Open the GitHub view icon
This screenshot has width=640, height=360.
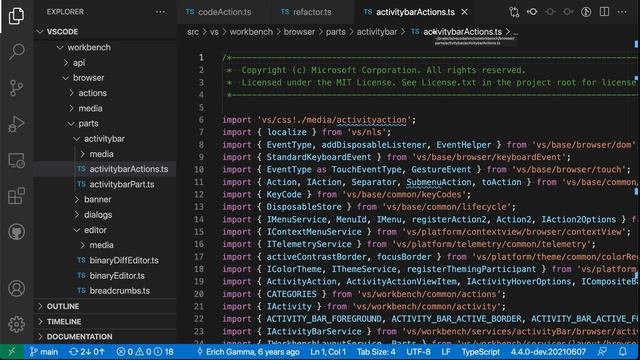tap(16, 232)
